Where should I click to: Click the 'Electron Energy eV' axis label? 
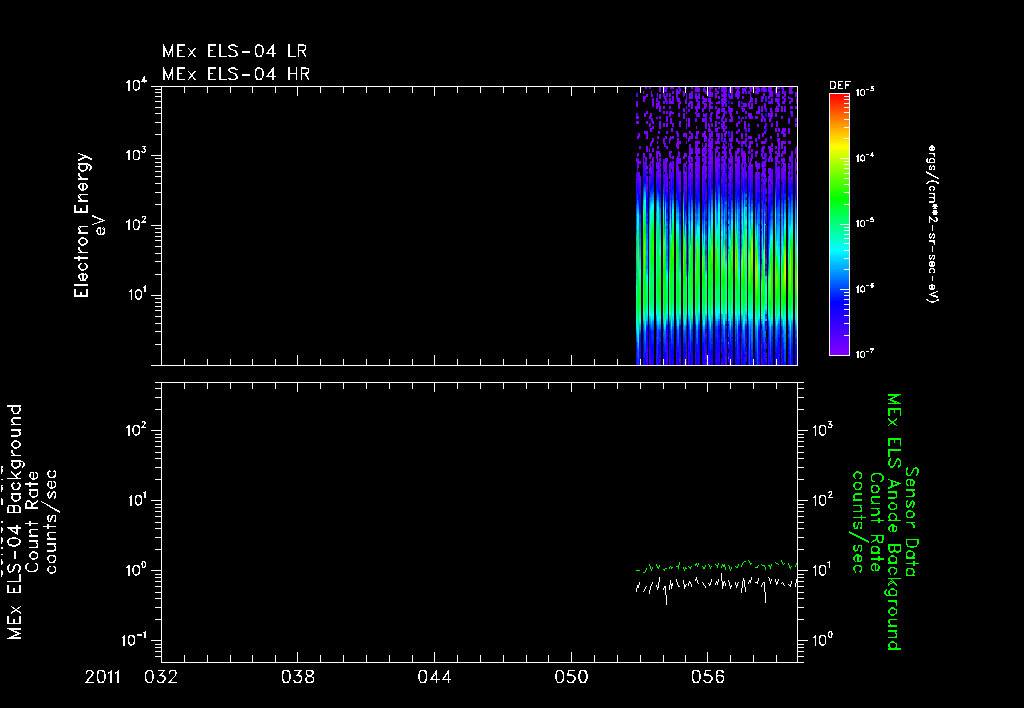pyautogui.click(x=88, y=225)
